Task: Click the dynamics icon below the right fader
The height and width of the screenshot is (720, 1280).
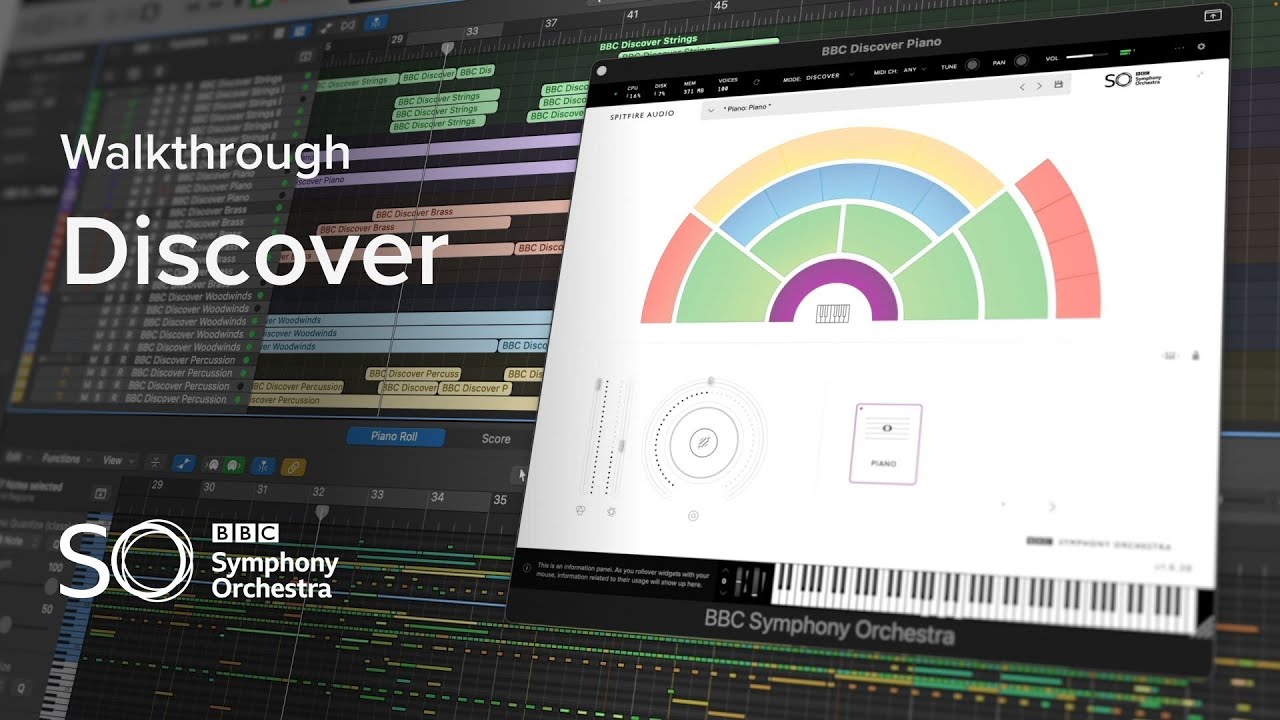Action: tap(611, 511)
